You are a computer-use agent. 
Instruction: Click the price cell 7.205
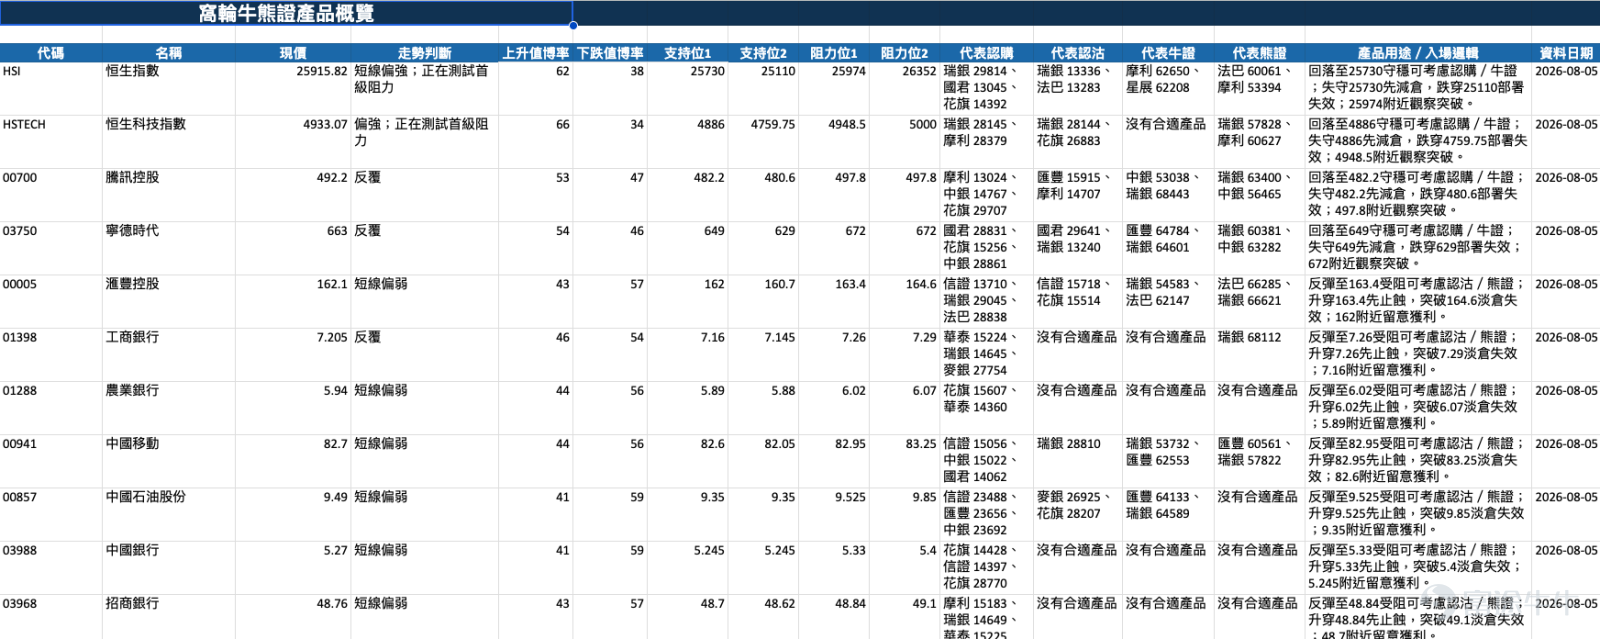(x=293, y=354)
